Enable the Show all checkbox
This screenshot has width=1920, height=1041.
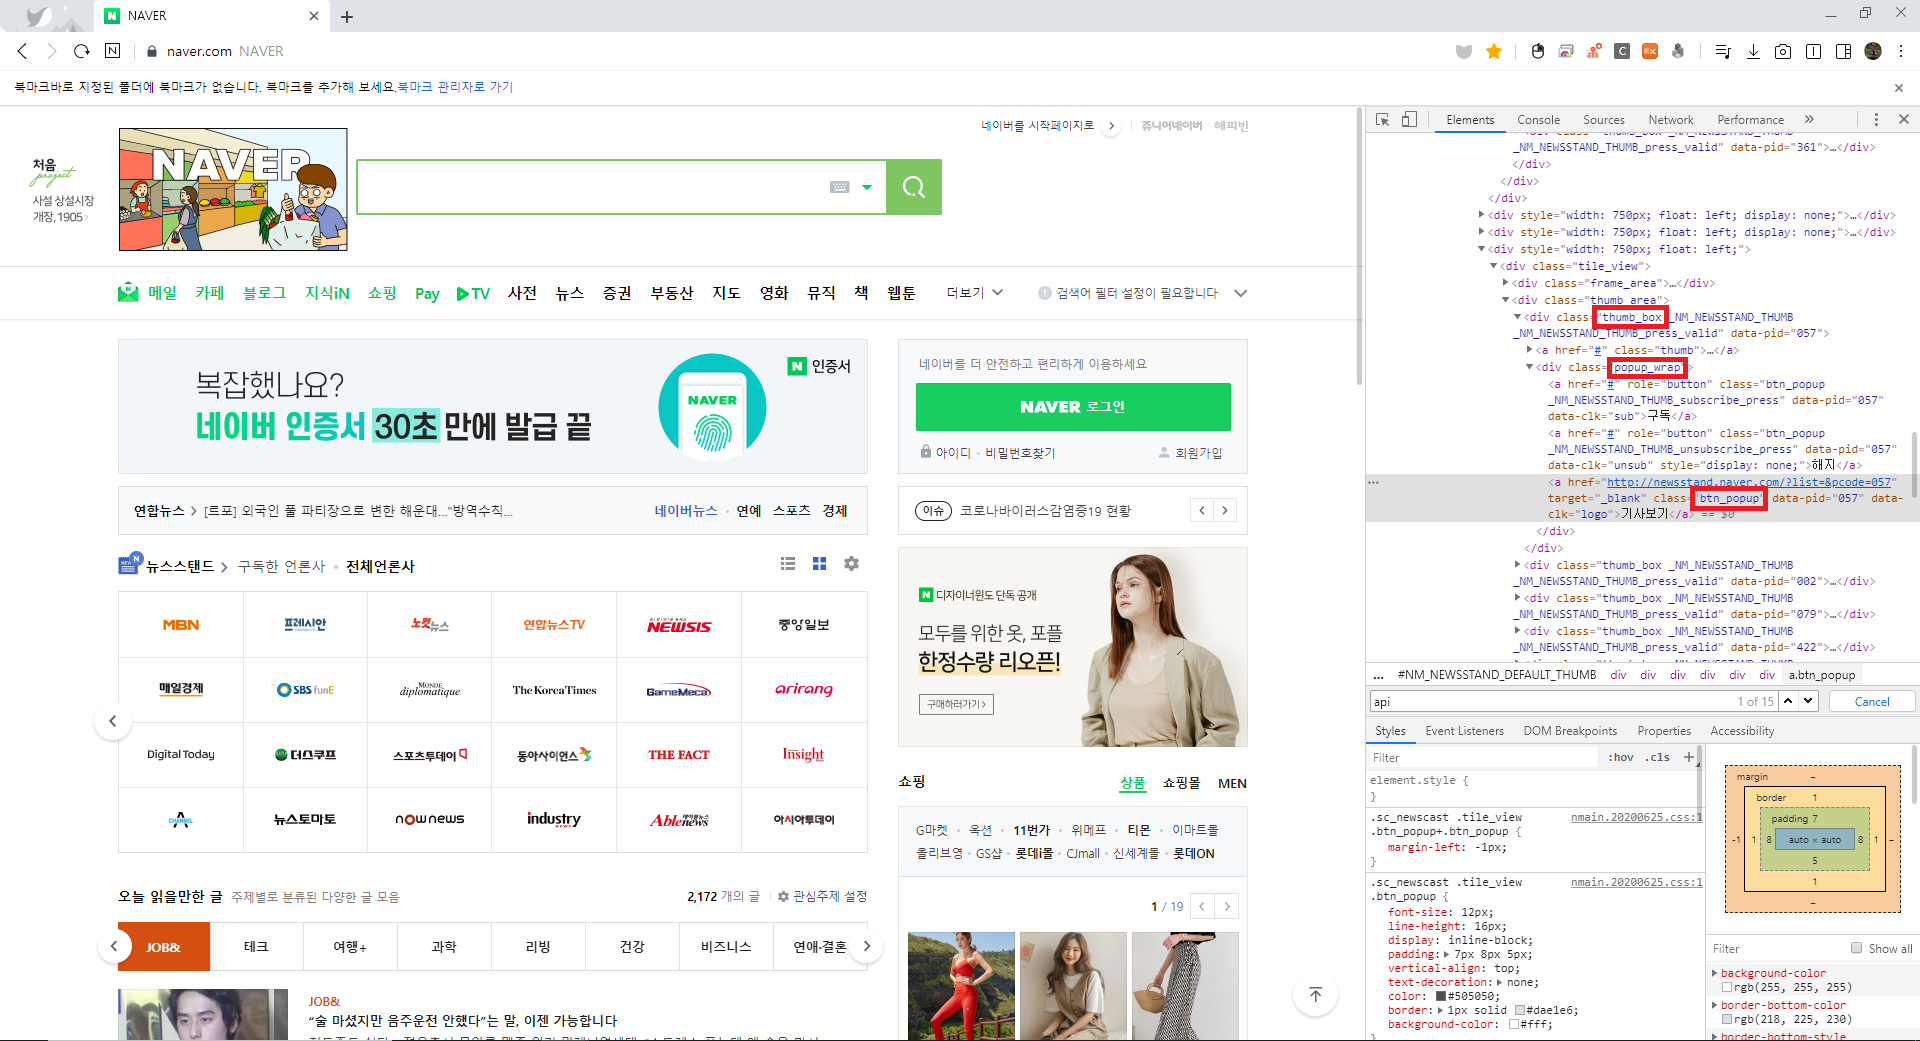[1856, 948]
